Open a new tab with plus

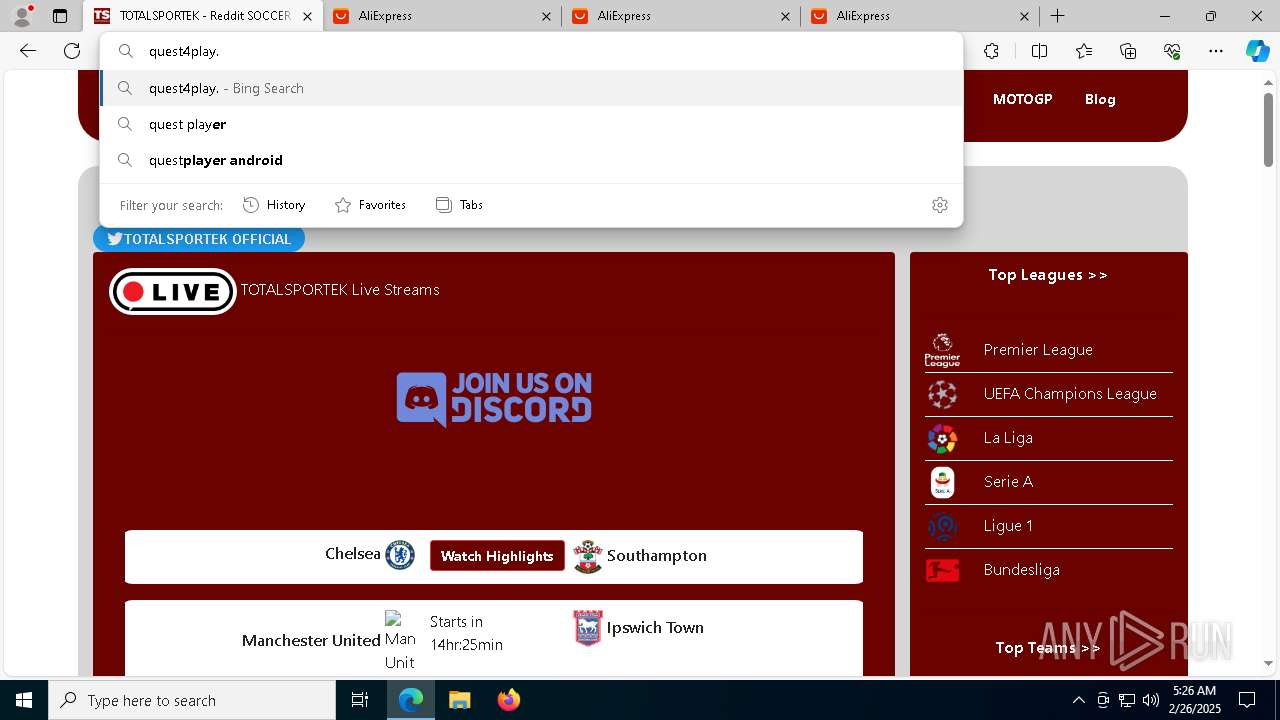point(1057,16)
